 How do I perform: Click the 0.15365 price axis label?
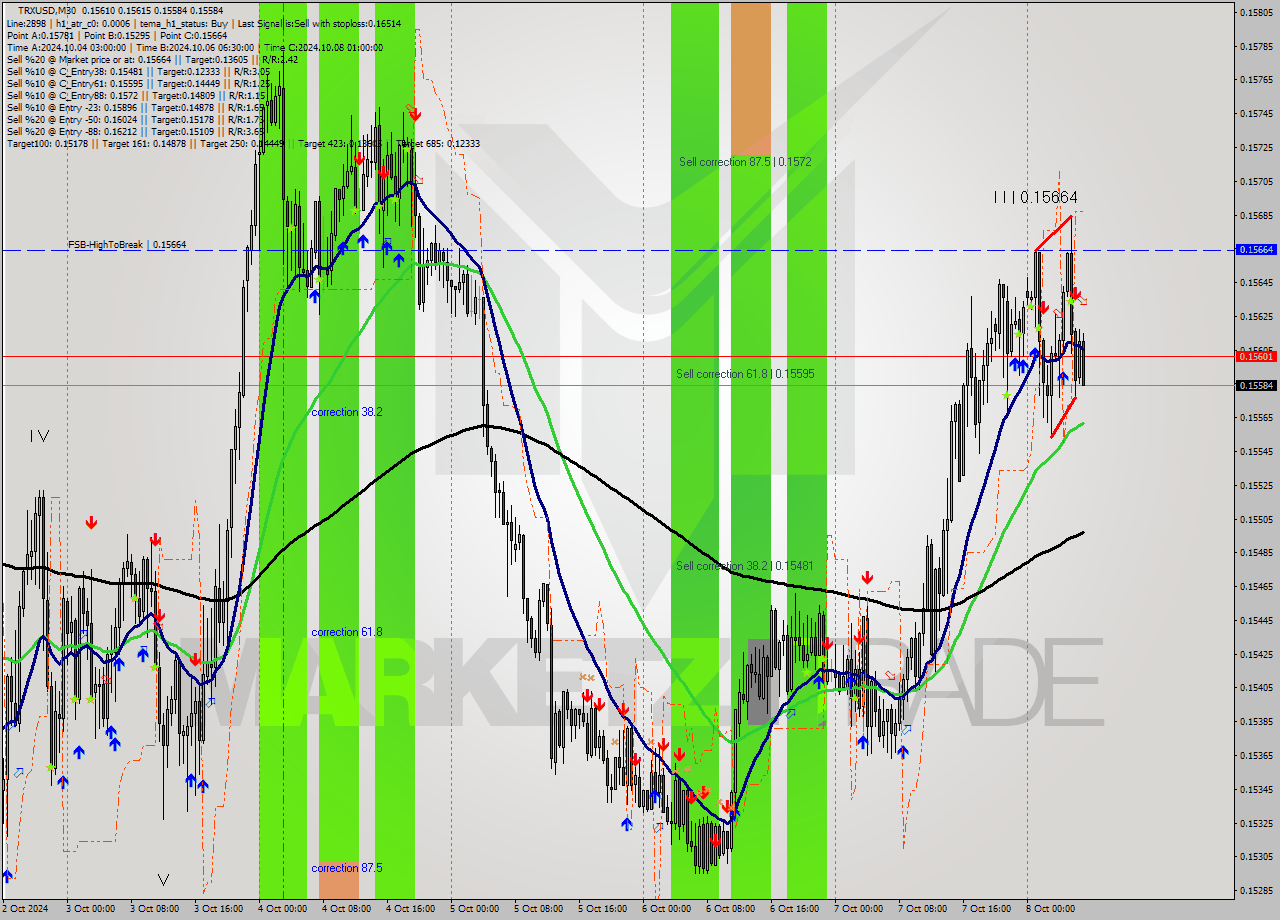pyautogui.click(x=1255, y=755)
